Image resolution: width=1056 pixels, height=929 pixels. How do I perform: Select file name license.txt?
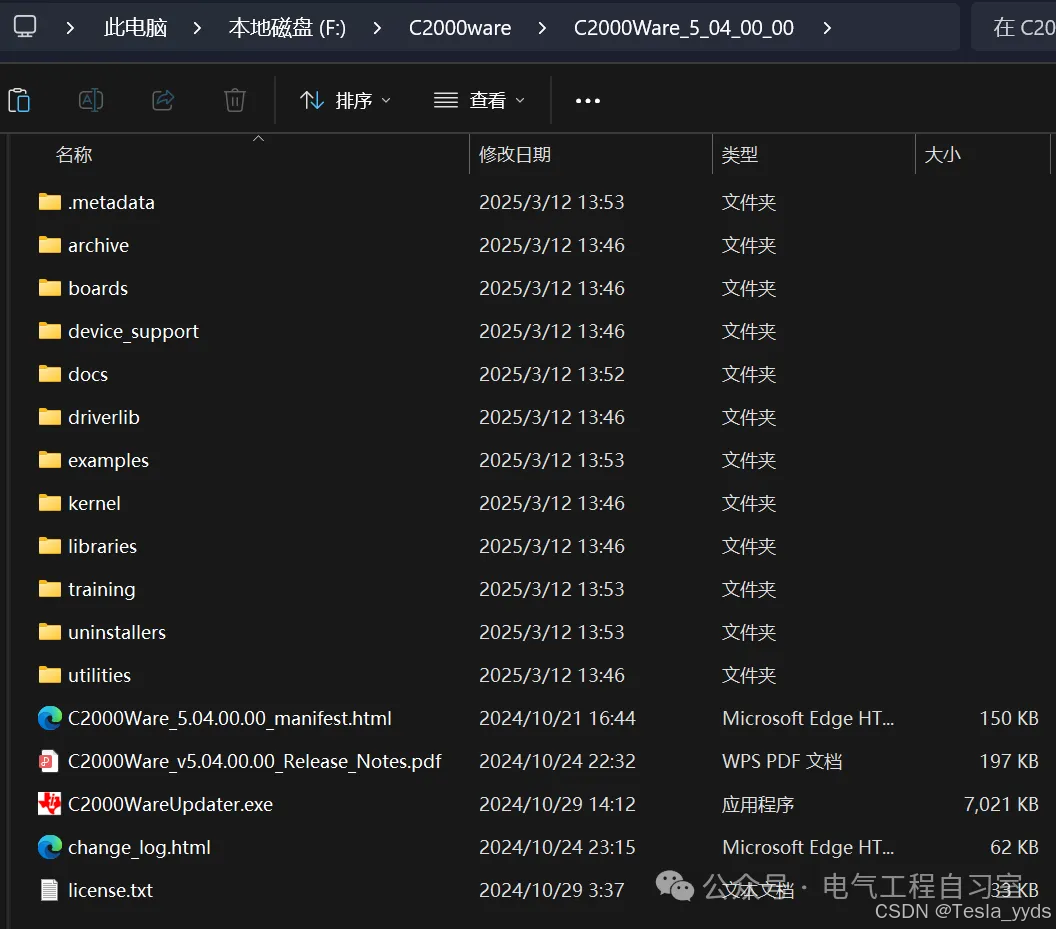coord(110,891)
